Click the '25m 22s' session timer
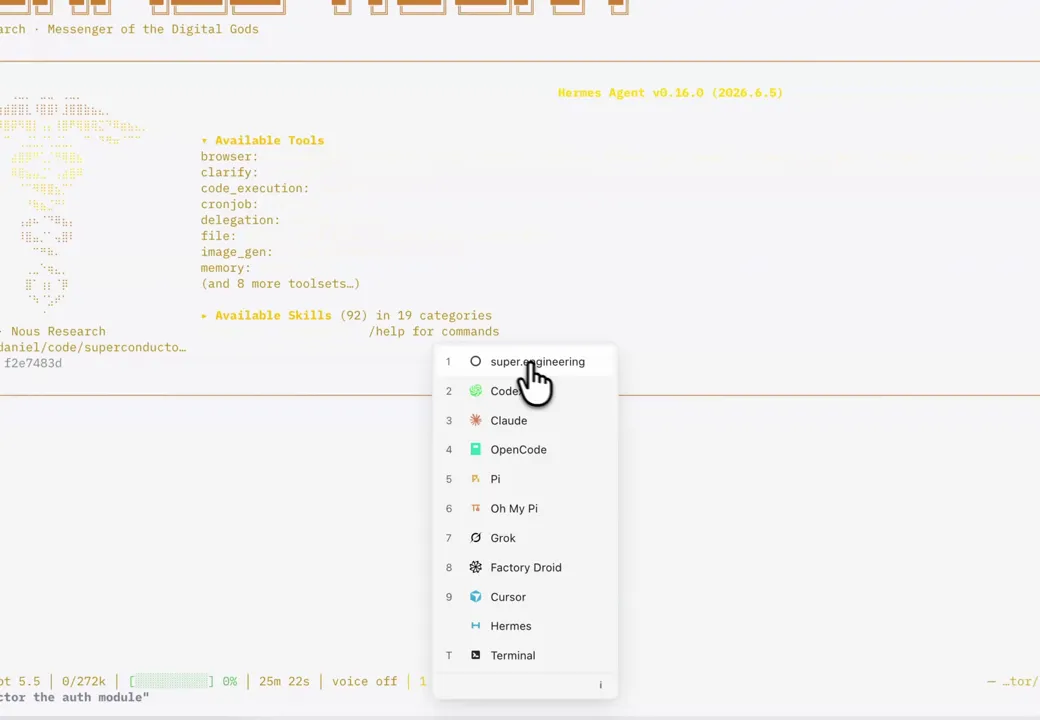1040x720 pixels. tap(284, 682)
